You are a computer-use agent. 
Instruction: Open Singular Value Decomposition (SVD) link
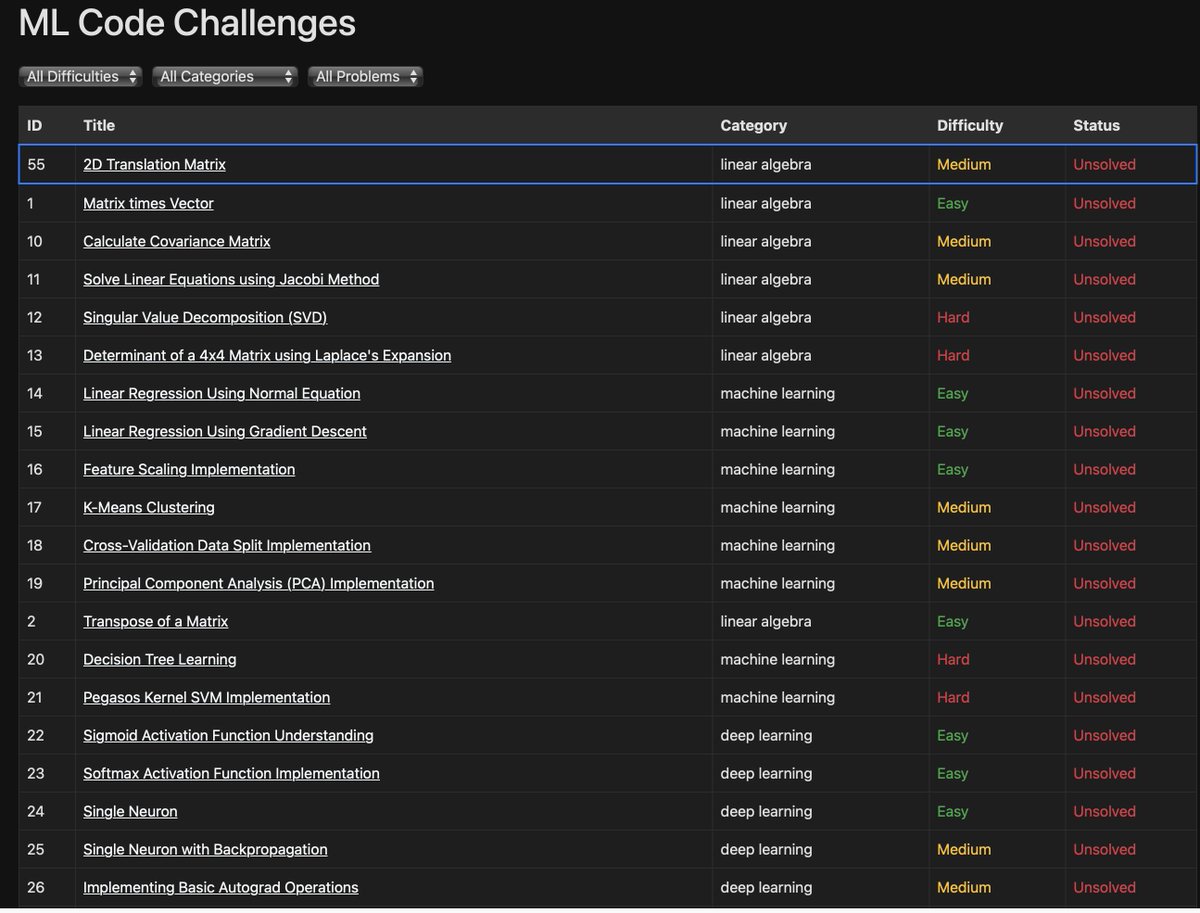(205, 317)
